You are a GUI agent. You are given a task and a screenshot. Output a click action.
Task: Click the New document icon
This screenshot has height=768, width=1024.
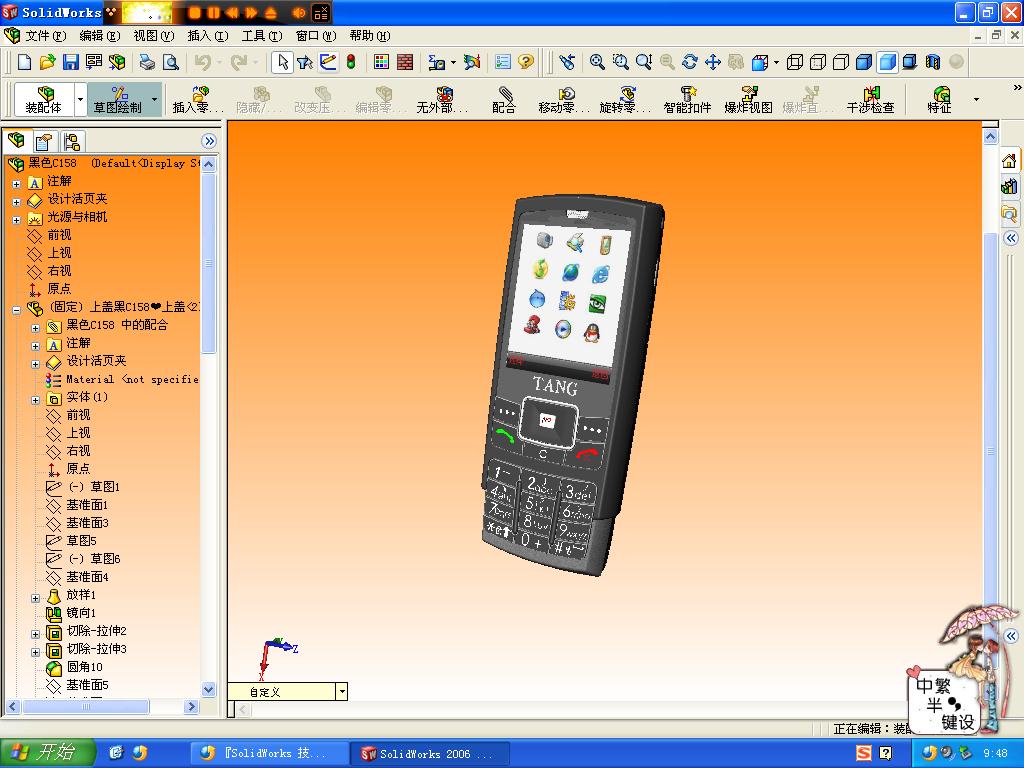[x=24, y=62]
